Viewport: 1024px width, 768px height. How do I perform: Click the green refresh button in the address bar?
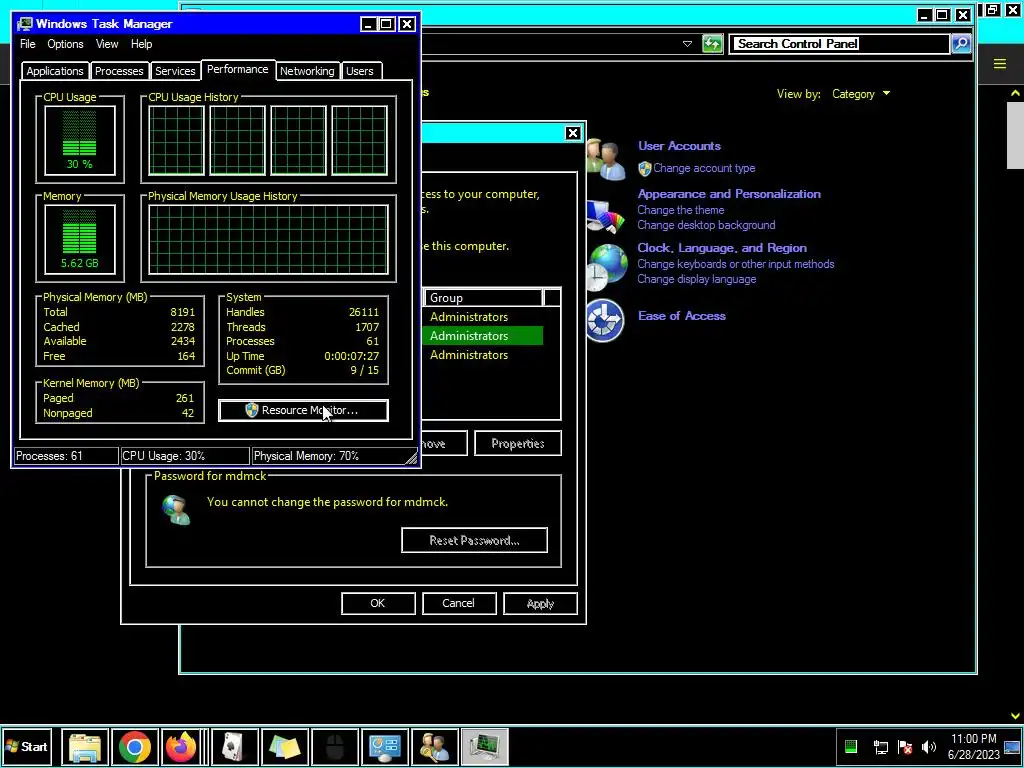[x=712, y=44]
